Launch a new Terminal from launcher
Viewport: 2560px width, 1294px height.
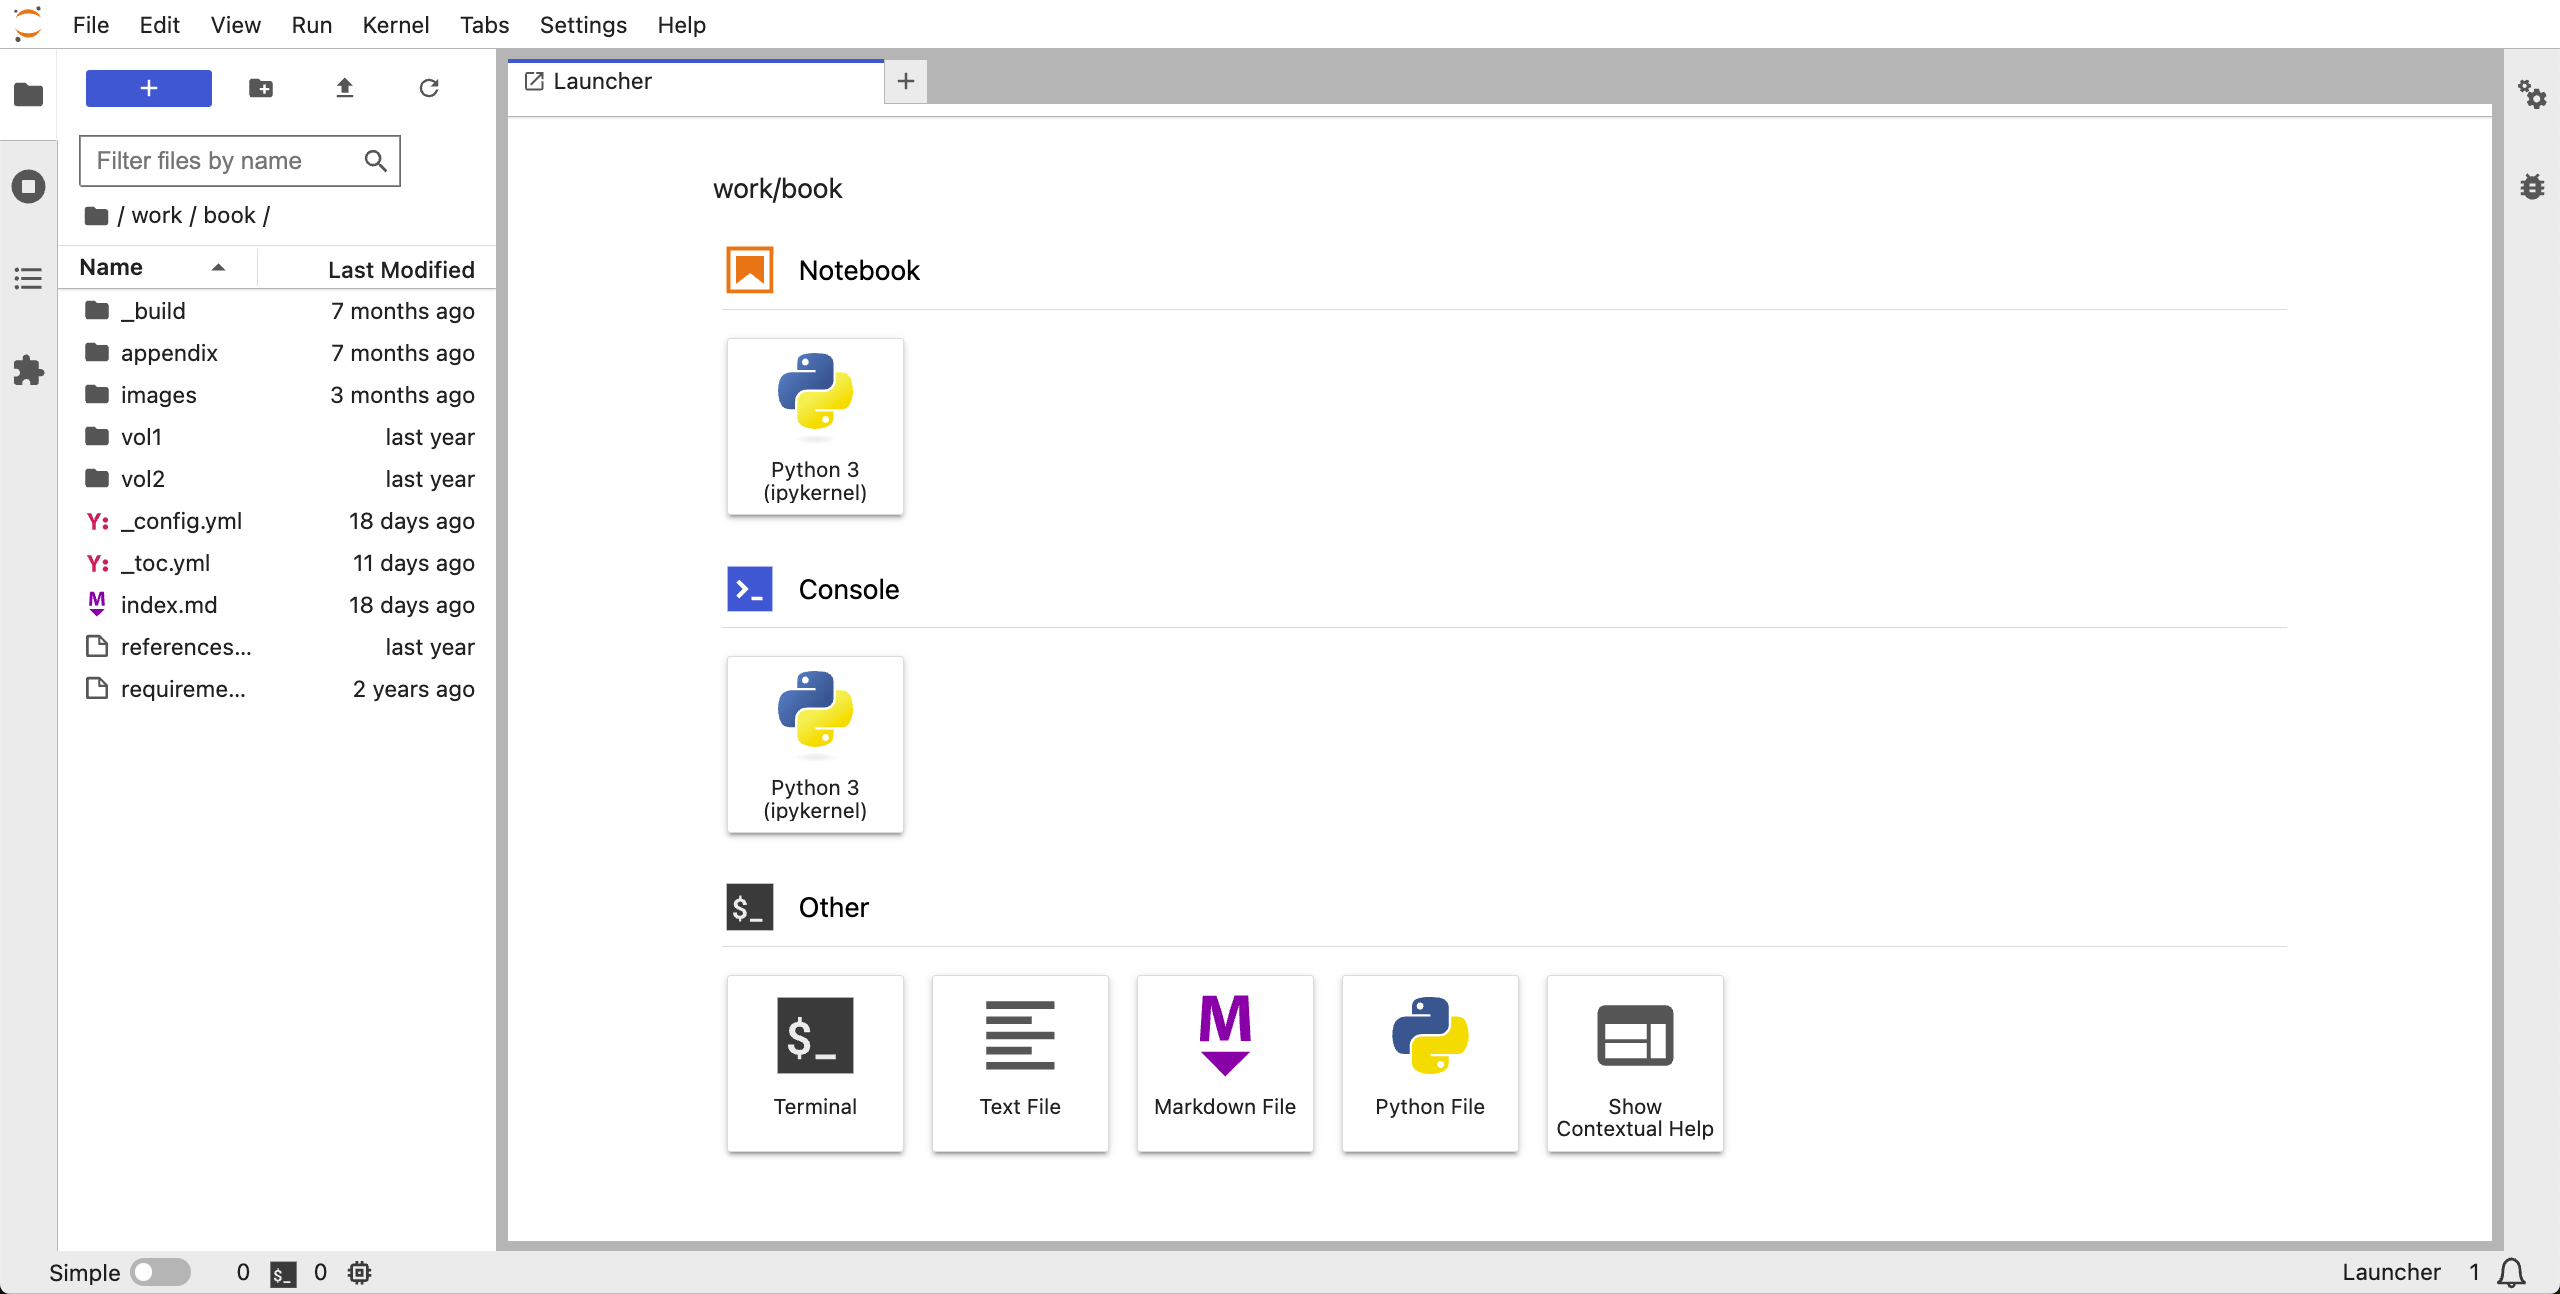pos(815,1063)
